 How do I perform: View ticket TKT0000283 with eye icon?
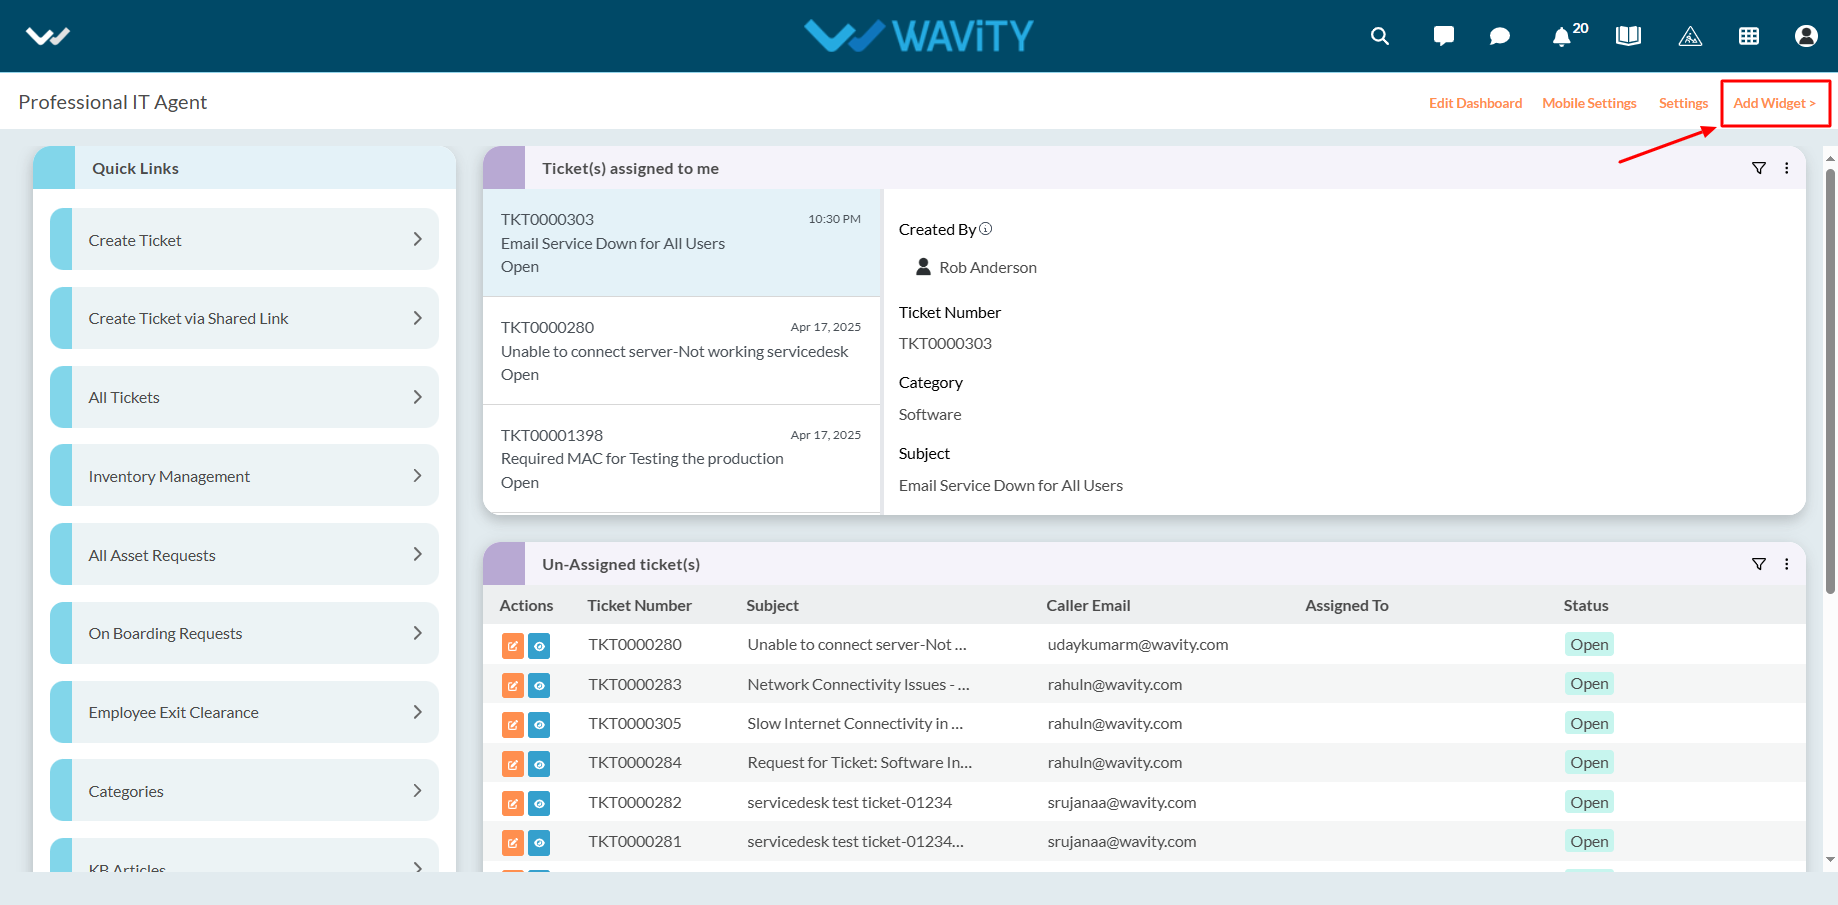point(539,686)
